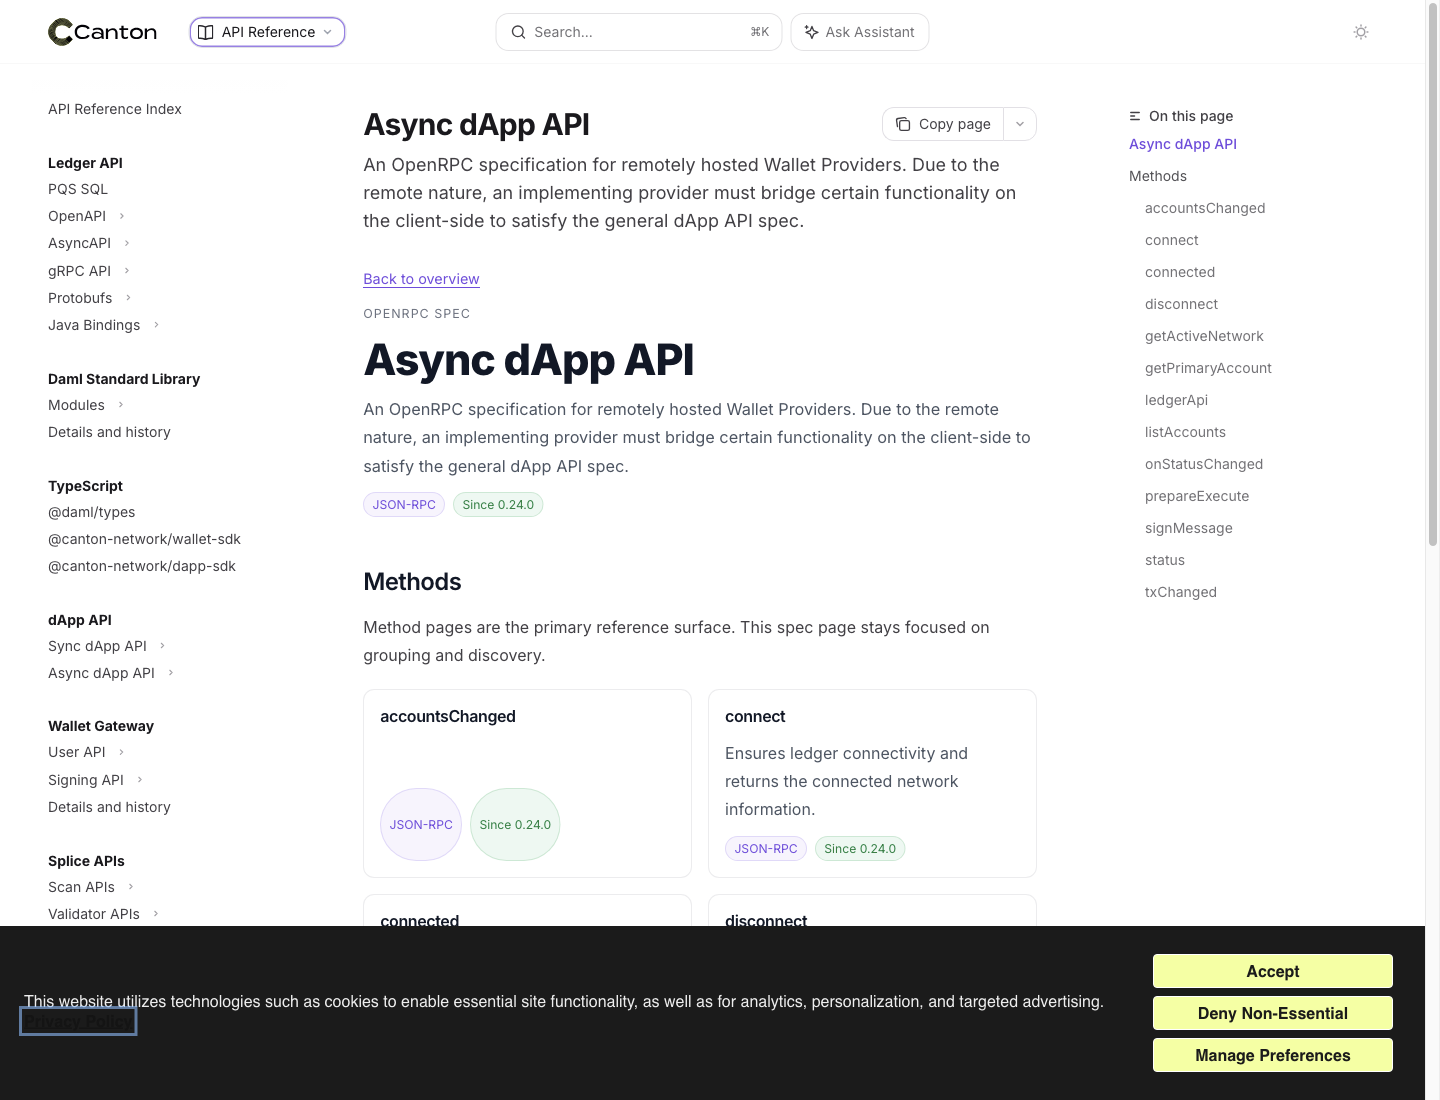Screen dimensions: 1440x1100
Task: Go to listAccounts in On this page
Action: tap(1185, 432)
